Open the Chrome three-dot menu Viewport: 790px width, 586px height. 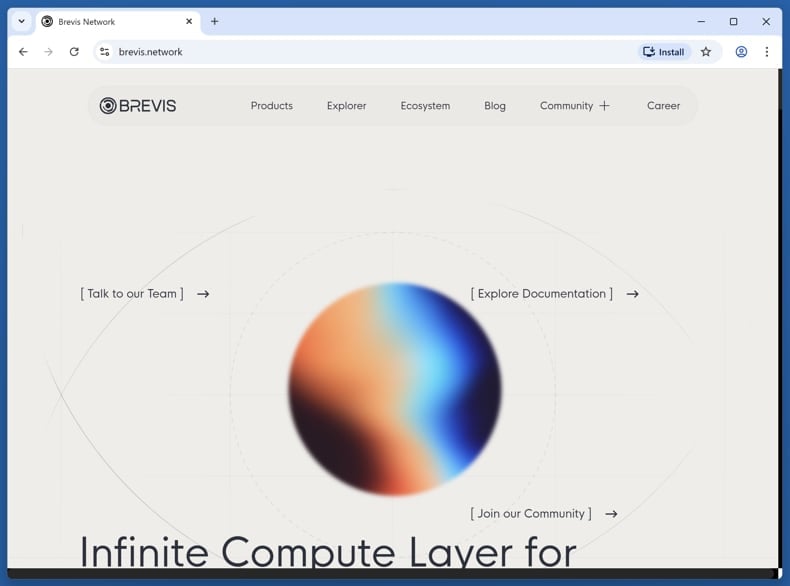pyautogui.click(x=767, y=52)
